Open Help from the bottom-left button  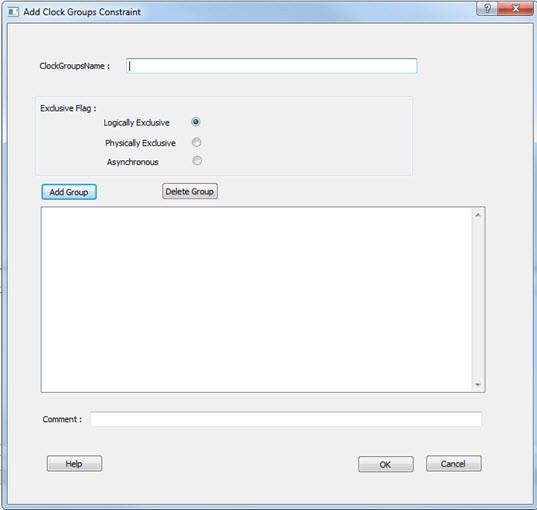74,464
